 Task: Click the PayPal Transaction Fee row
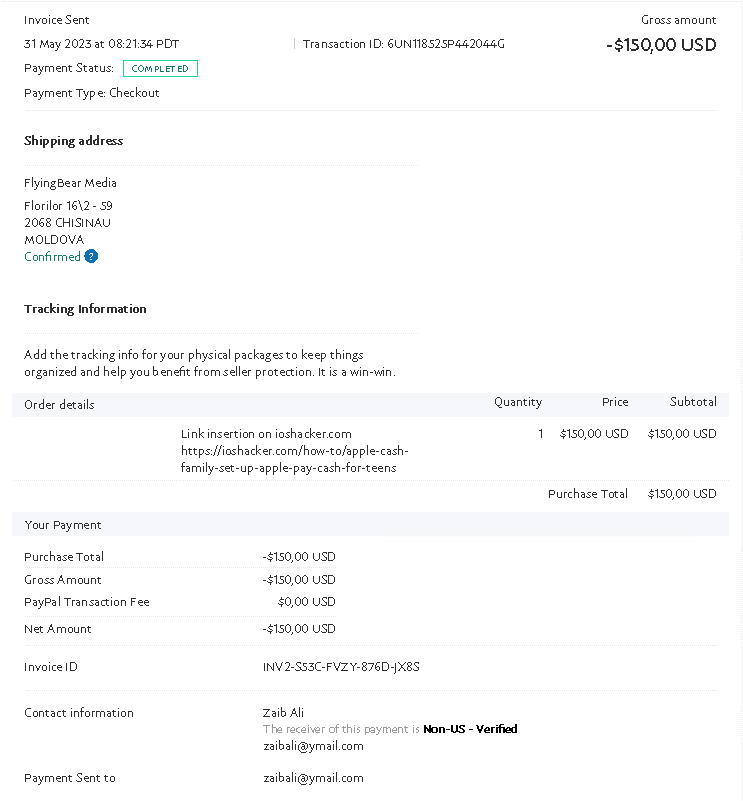click(x=180, y=602)
